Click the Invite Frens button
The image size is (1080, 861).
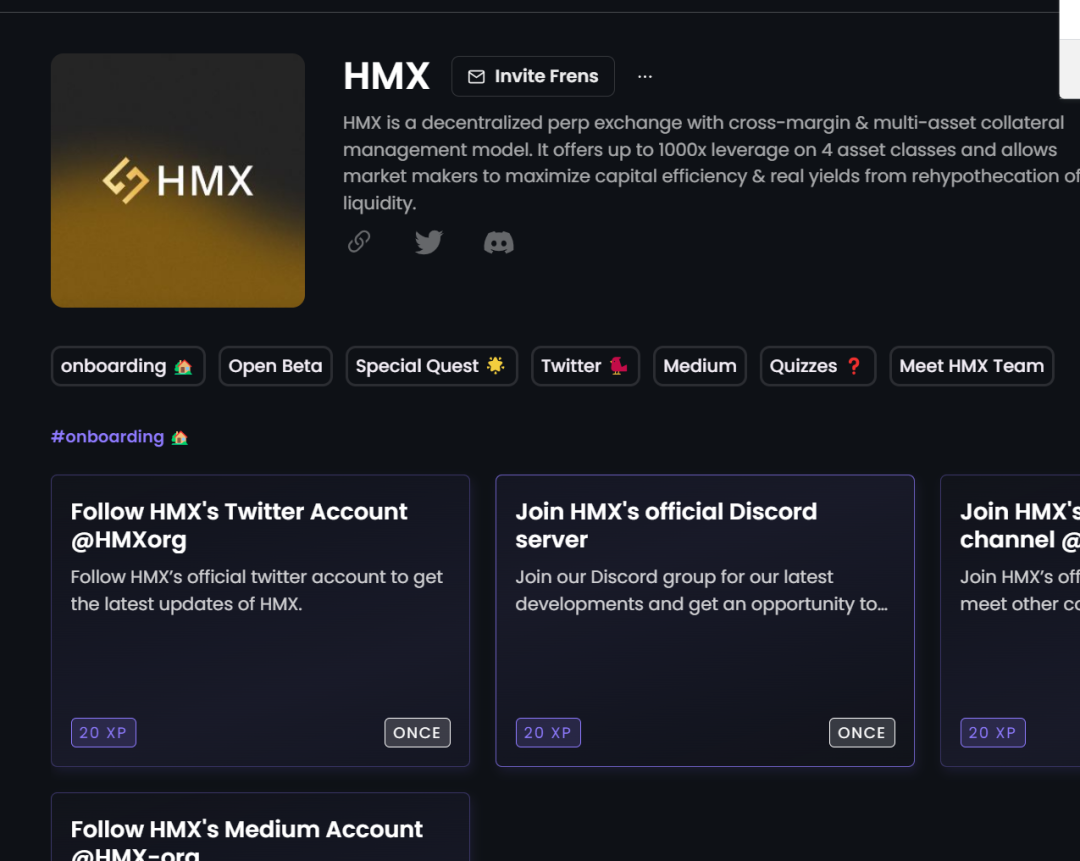point(533,76)
